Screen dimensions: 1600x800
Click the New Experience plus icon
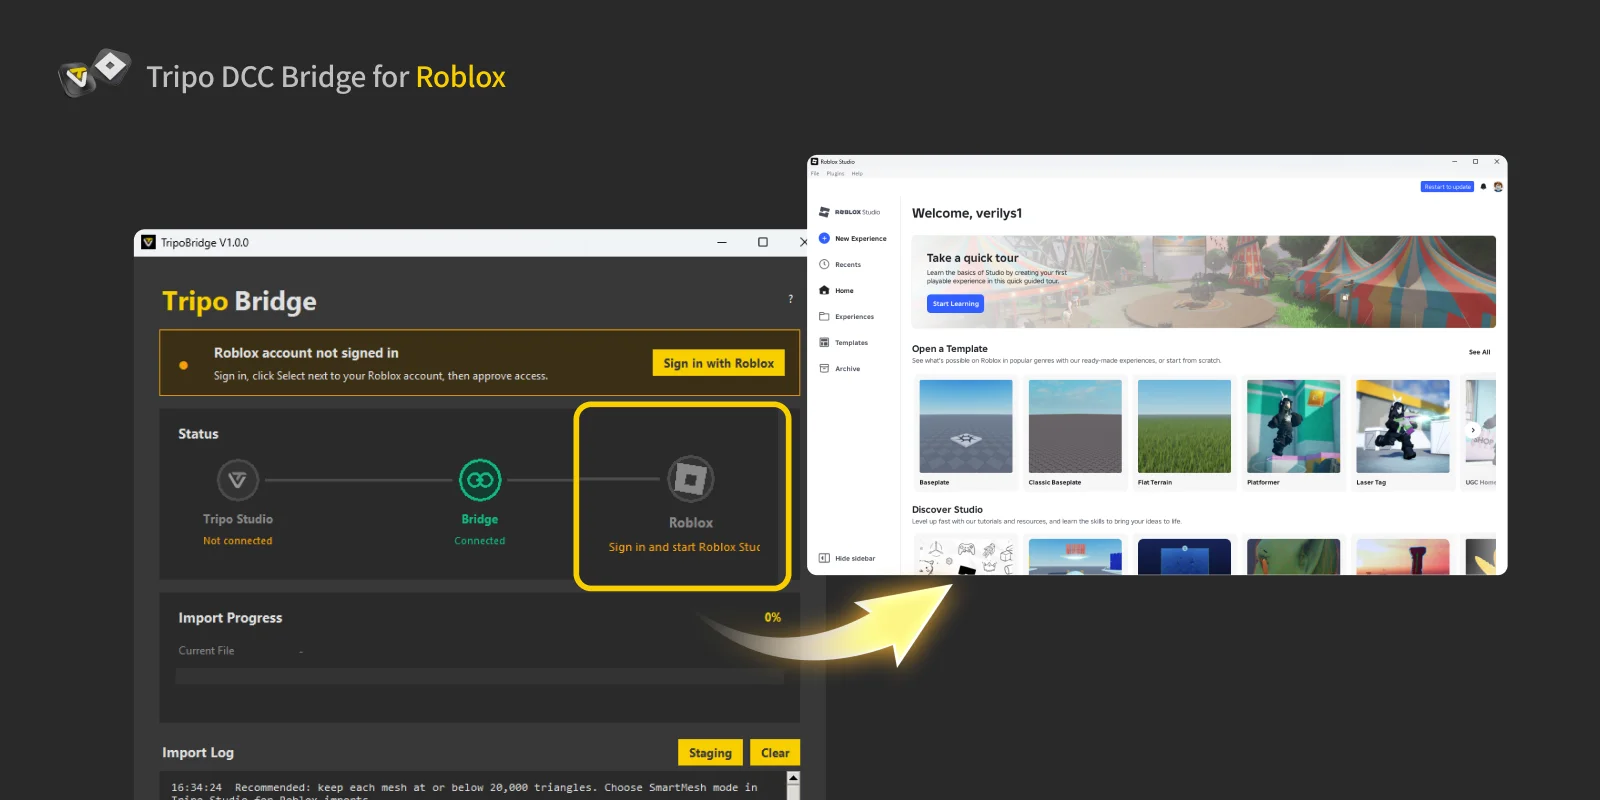pos(824,238)
